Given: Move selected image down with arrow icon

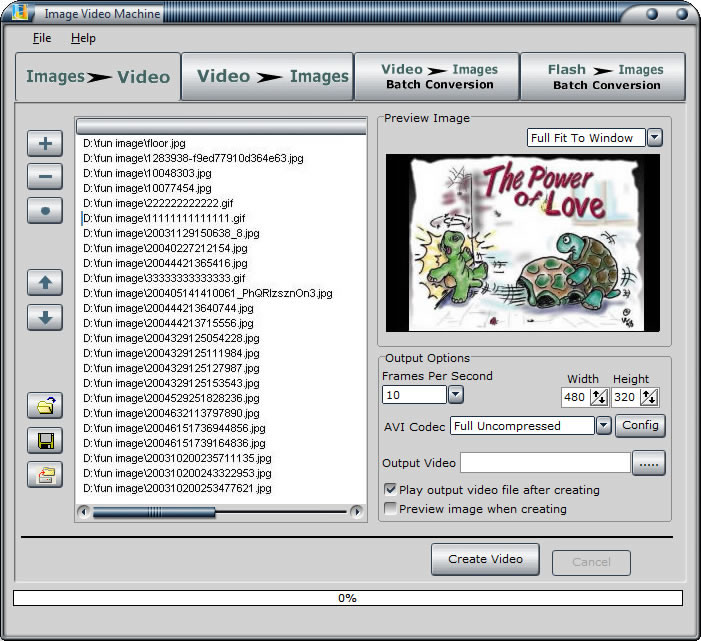Looking at the screenshot, I should click(x=45, y=317).
